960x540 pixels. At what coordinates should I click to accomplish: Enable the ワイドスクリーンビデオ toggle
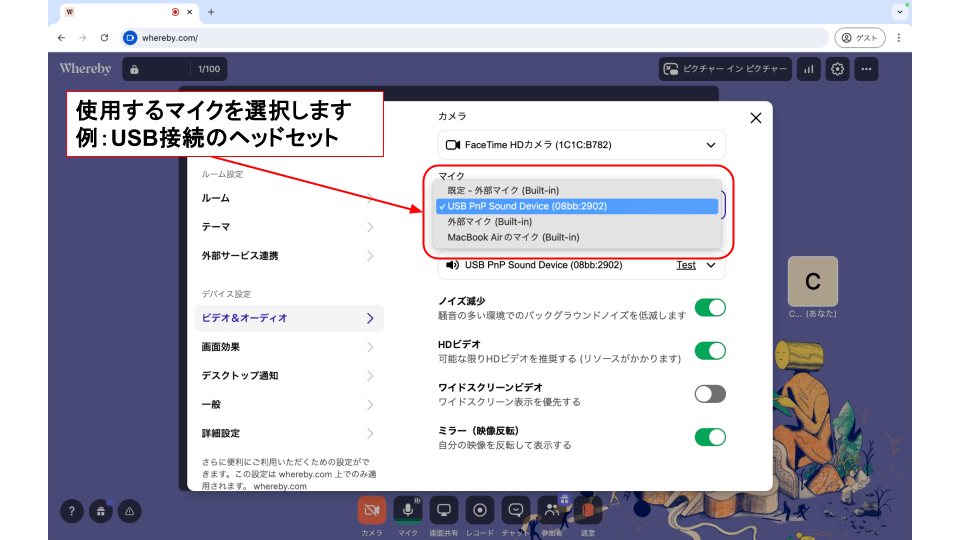pyautogui.click(x=710, y=393)
